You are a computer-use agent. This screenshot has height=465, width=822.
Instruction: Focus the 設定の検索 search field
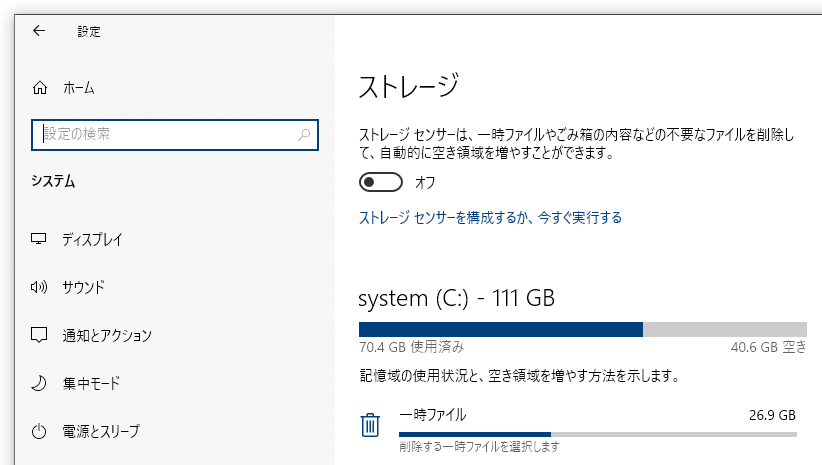(165, 134)
